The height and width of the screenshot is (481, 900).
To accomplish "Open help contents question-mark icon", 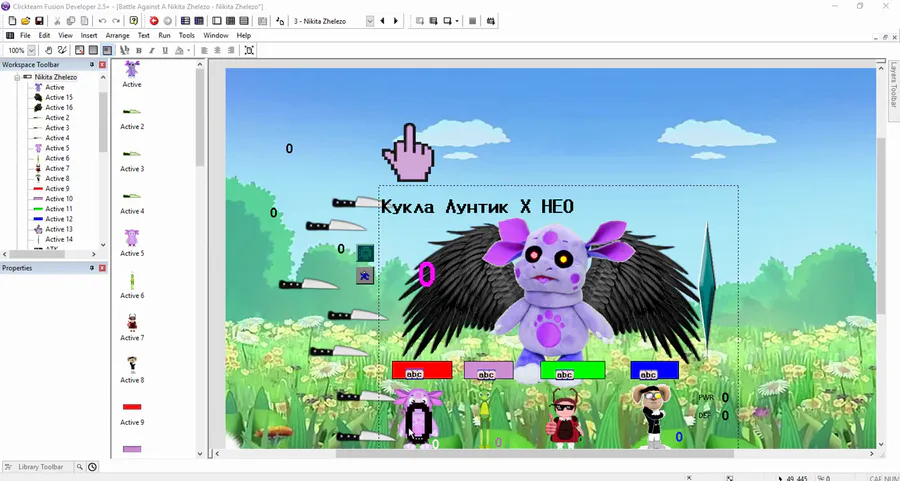I will pyautogui.click(x=134, y=21).
